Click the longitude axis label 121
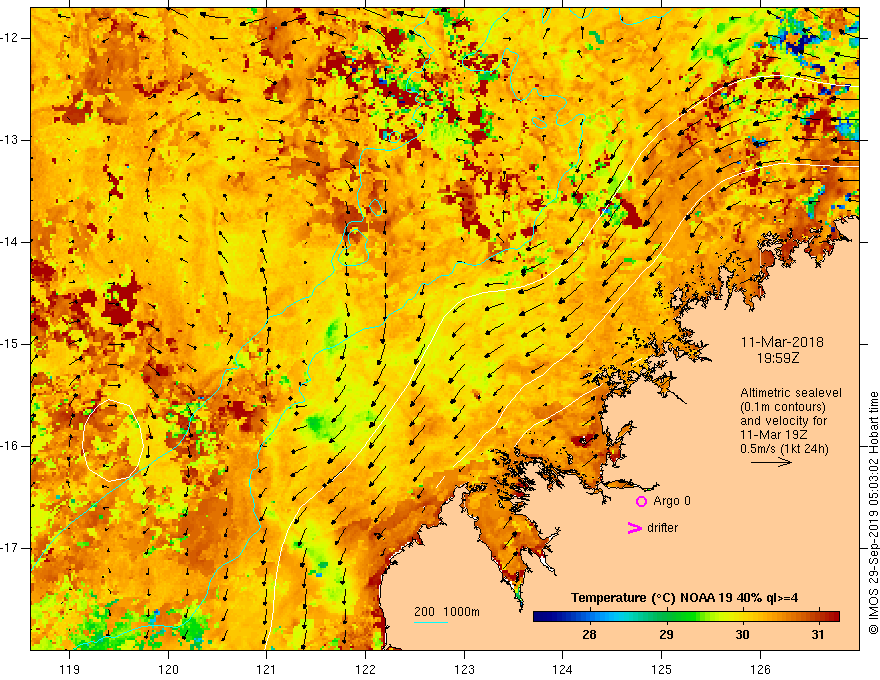880x680 pixels. pos(267,669)
